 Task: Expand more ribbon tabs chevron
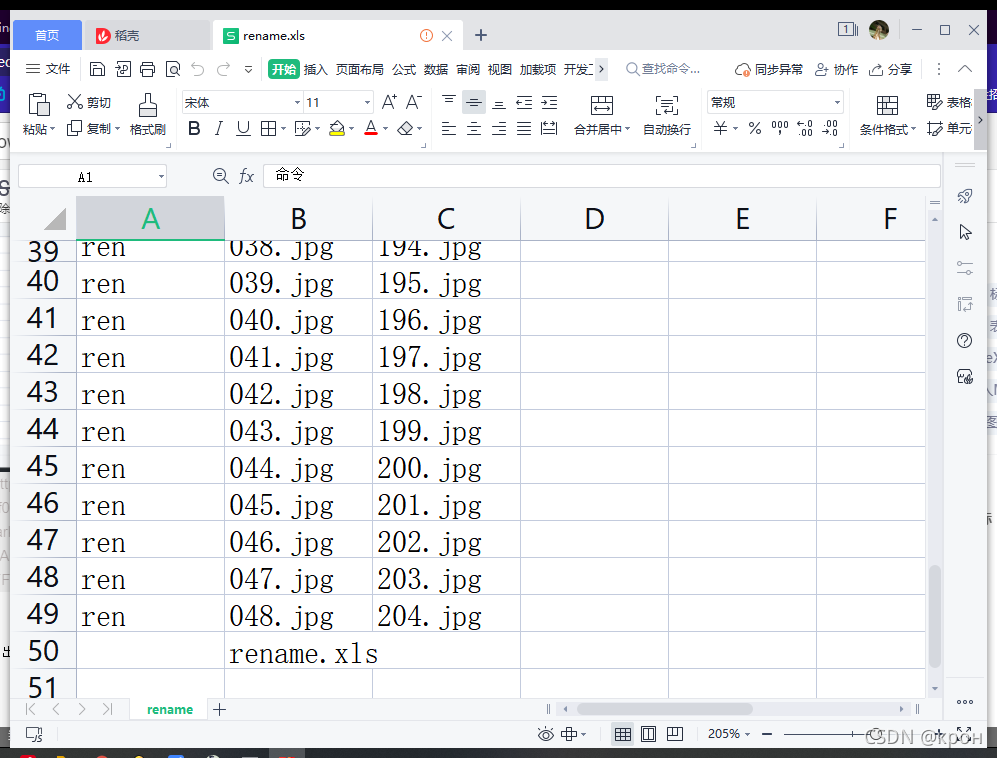point(601,69)
